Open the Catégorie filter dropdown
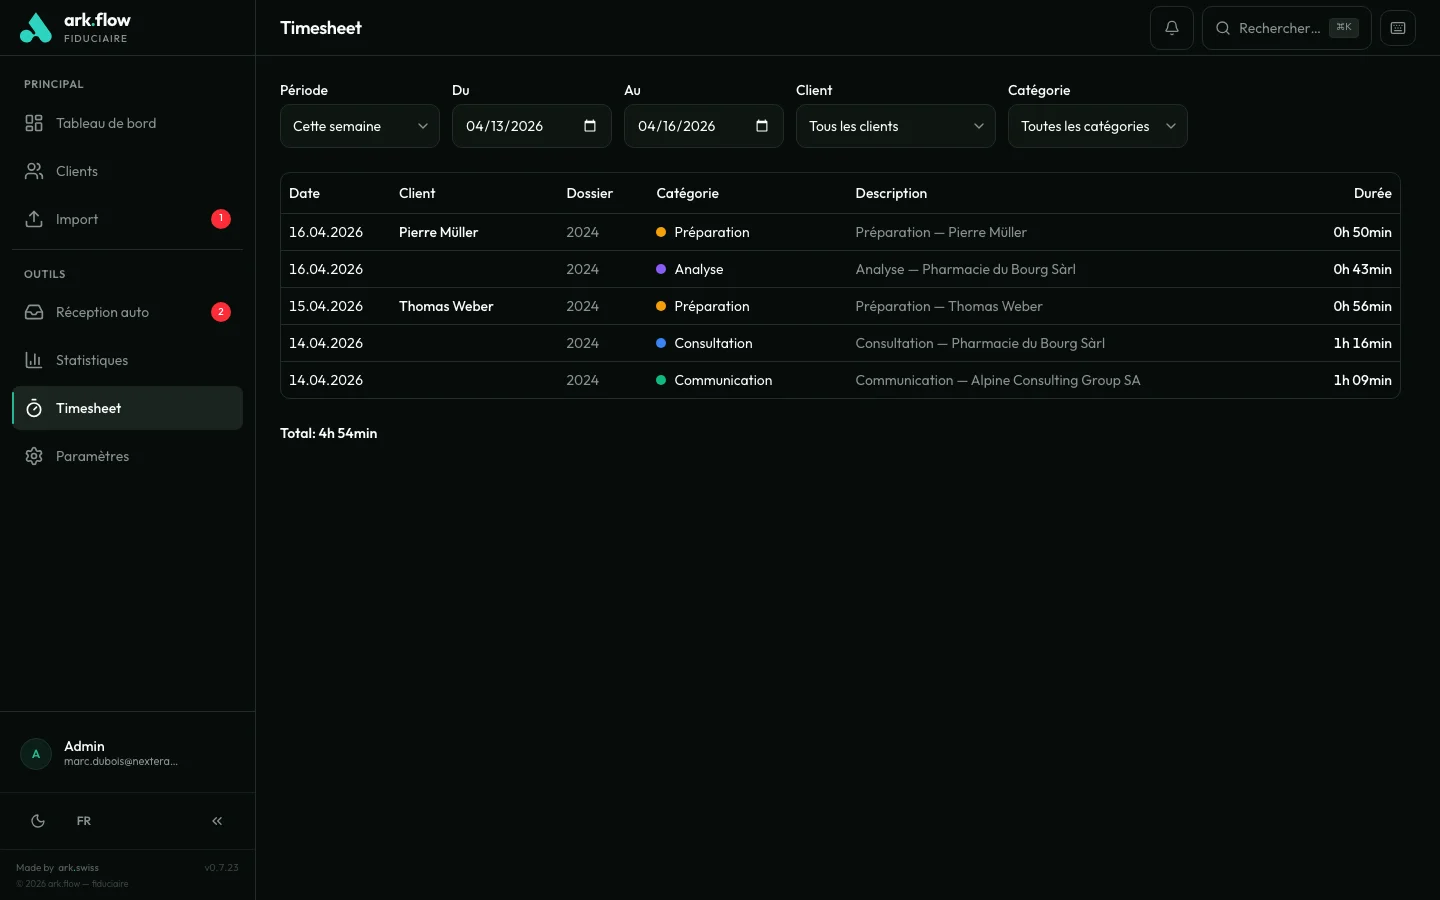 coord(1097,126)
